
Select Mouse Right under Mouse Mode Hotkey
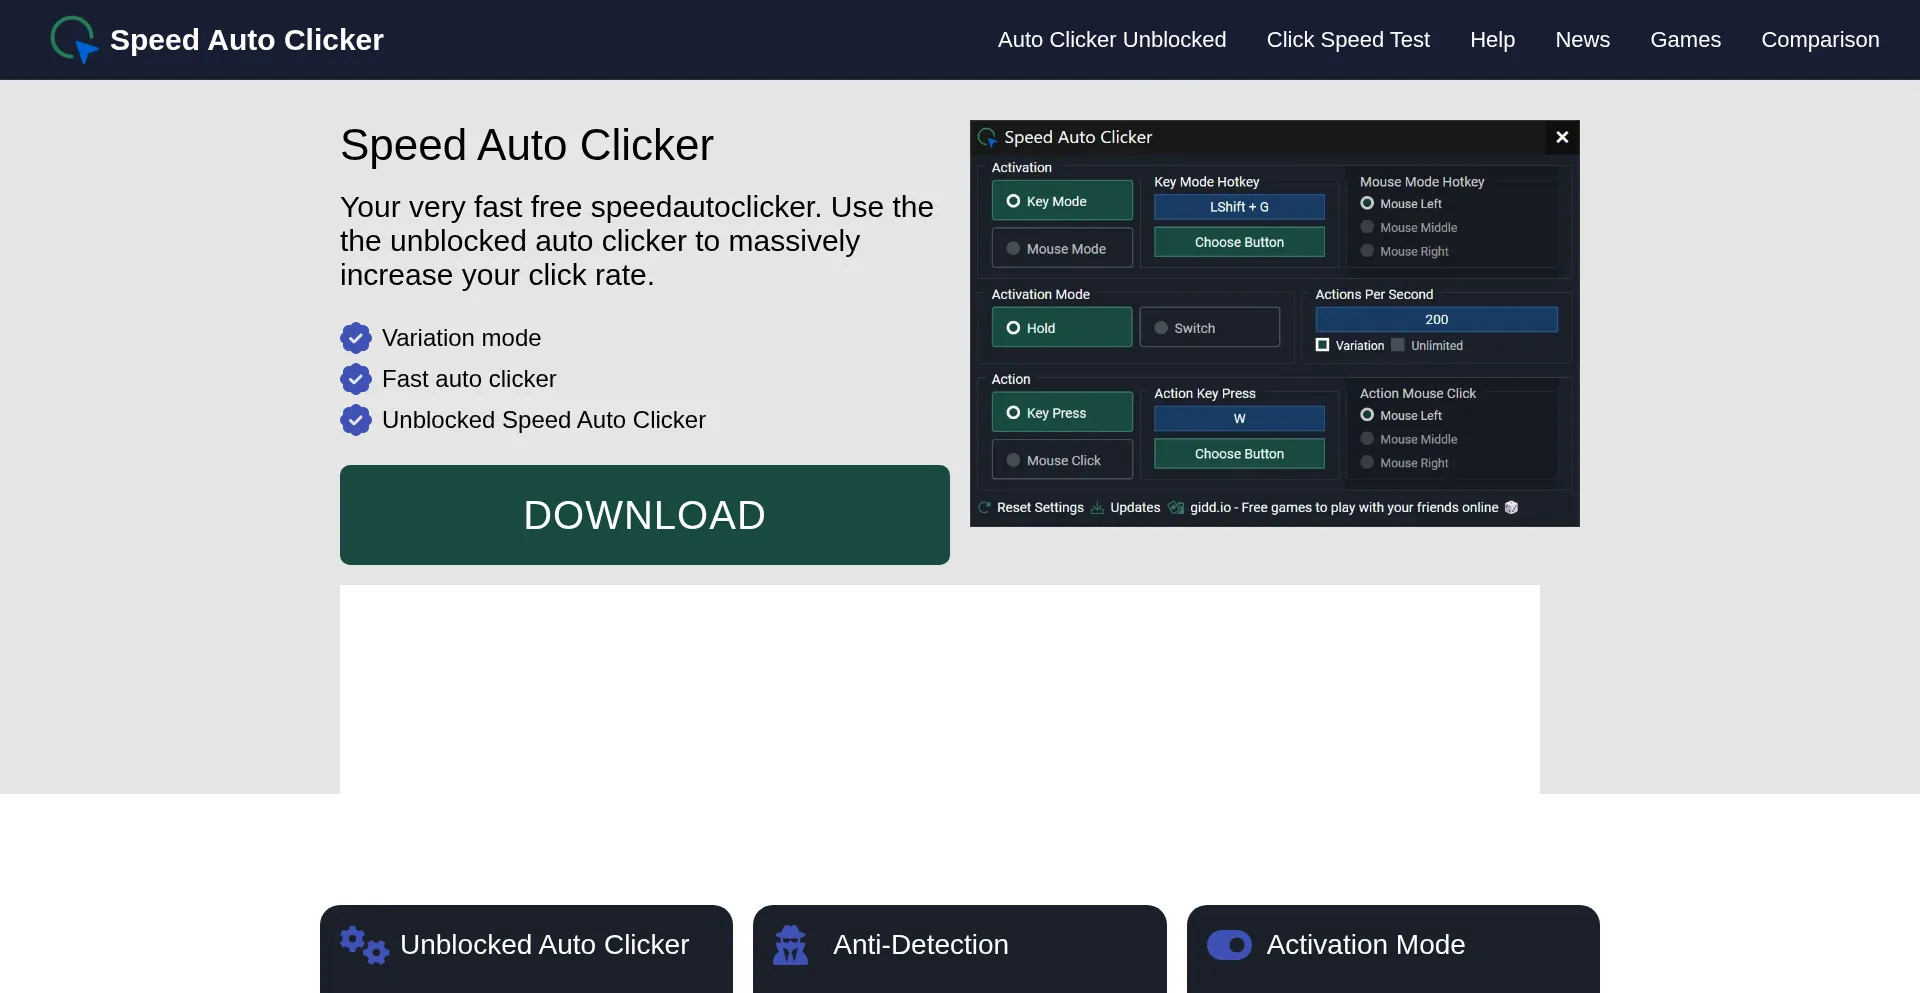pyautogui.click(x=1368, y=251)
